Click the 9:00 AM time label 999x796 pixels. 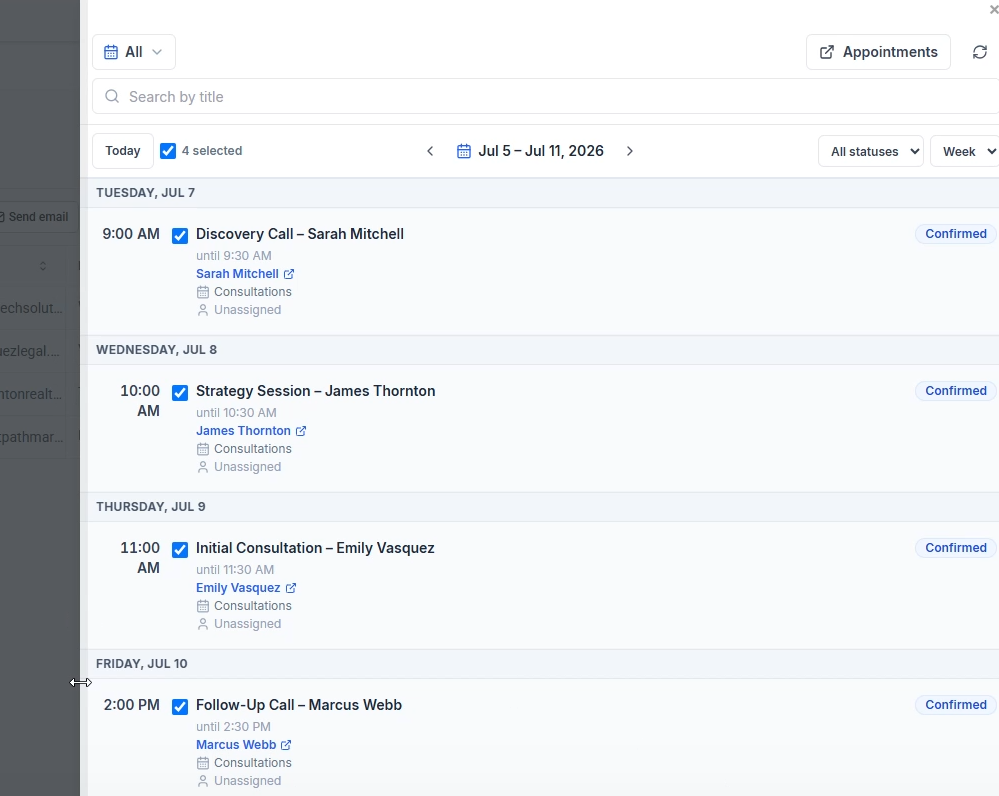click(x=131, y=234)
